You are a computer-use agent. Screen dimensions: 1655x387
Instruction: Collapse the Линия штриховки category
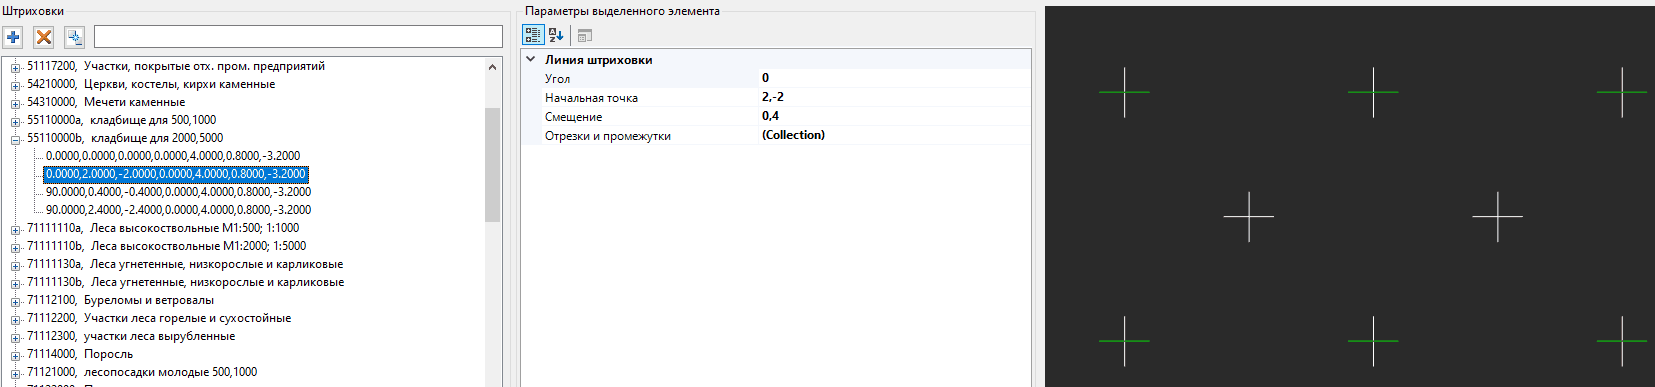[x=531, y=59]
